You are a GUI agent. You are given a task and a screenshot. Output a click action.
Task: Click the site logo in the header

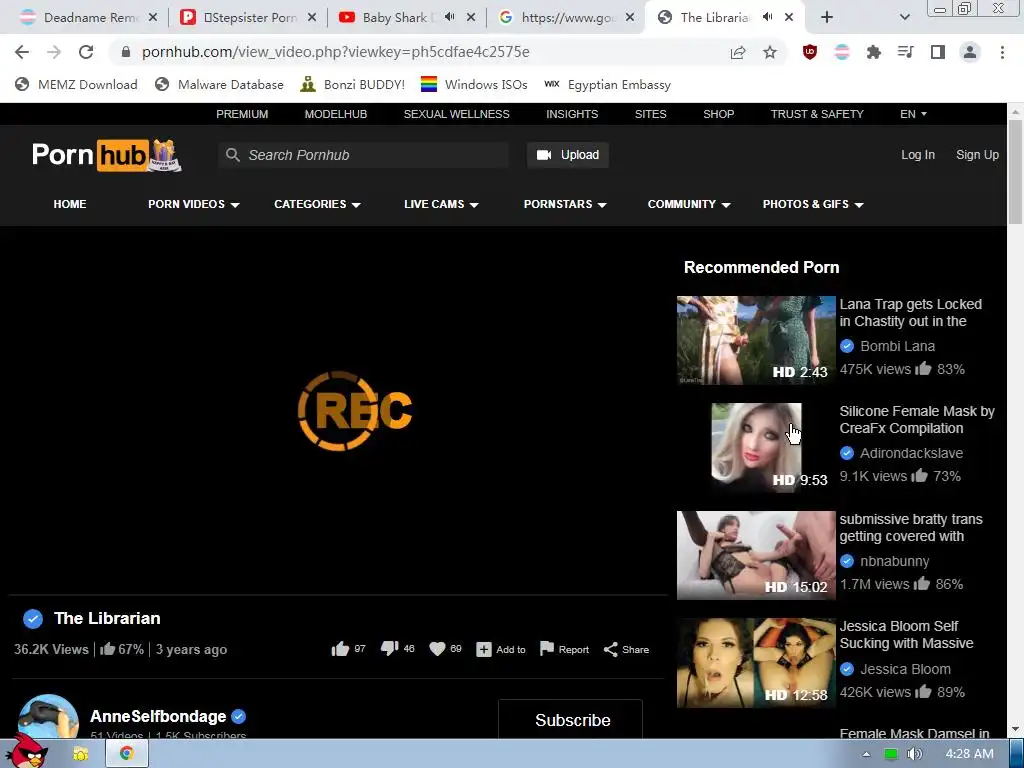pyautogui.click(x=106, y=155)
